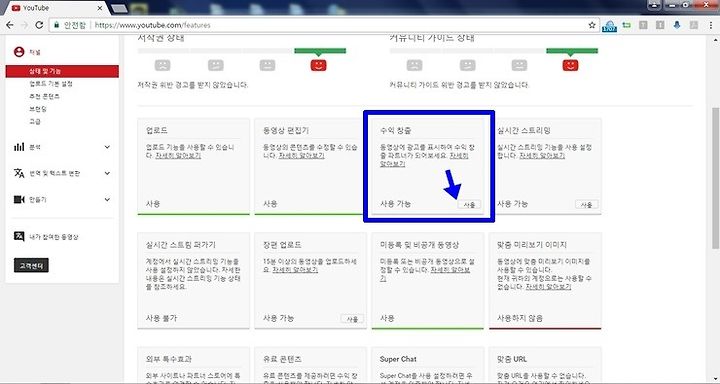This screenshot has width=720, height=384.
Task: Click the 저작권 상태 green progress bar
Action: [320, 51]
